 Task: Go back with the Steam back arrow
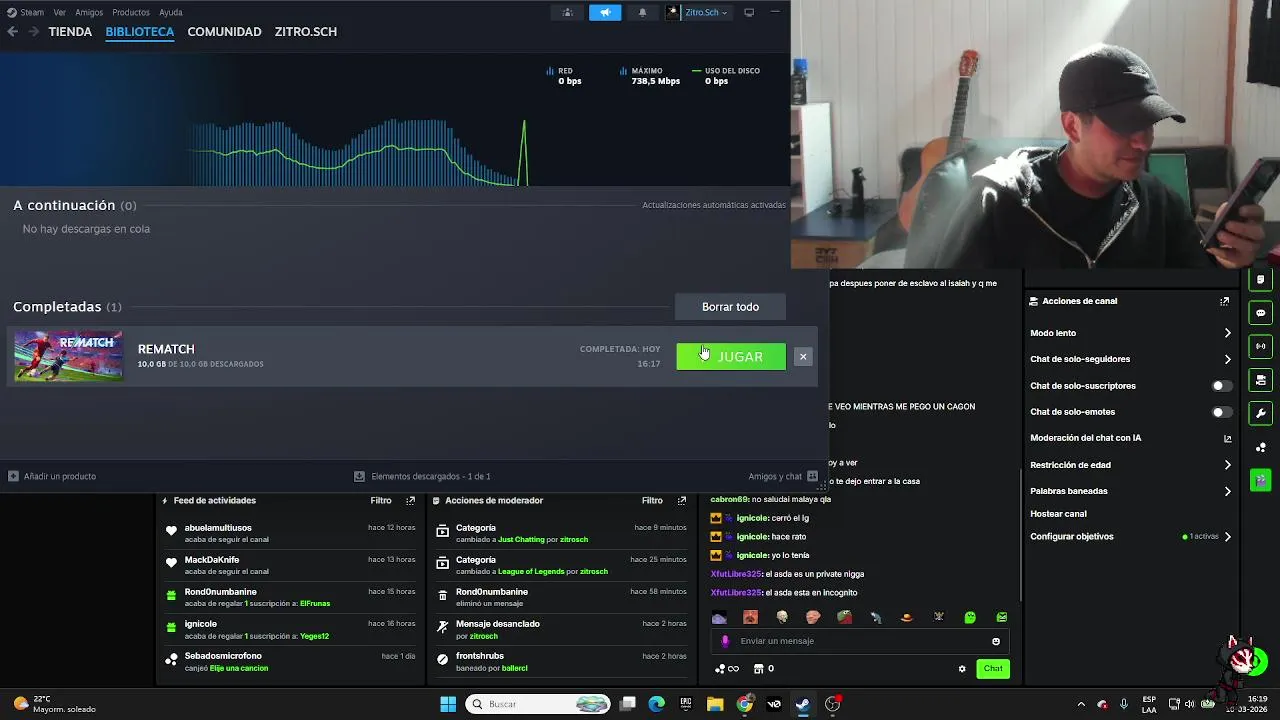coord(12,31)
